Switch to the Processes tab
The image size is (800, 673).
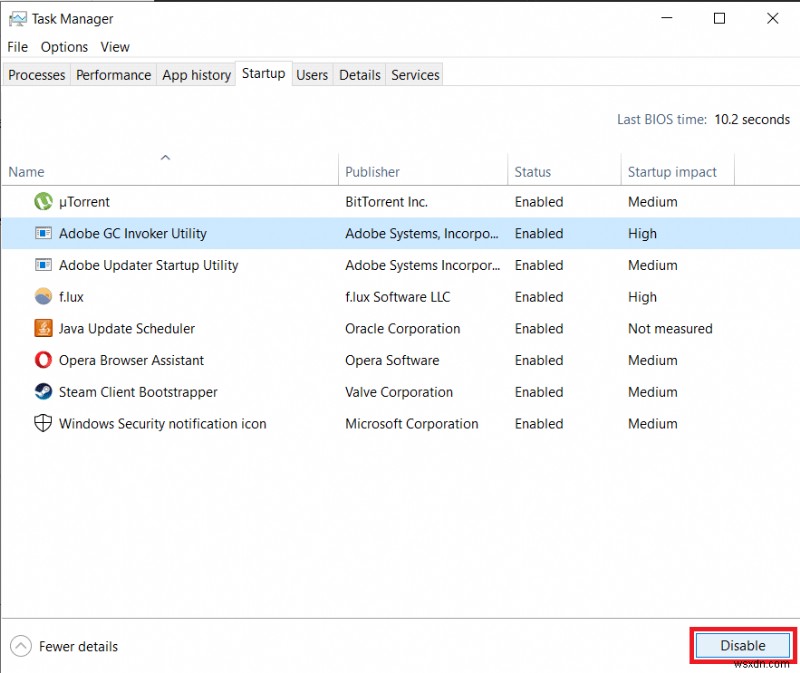tap(36, 74)
